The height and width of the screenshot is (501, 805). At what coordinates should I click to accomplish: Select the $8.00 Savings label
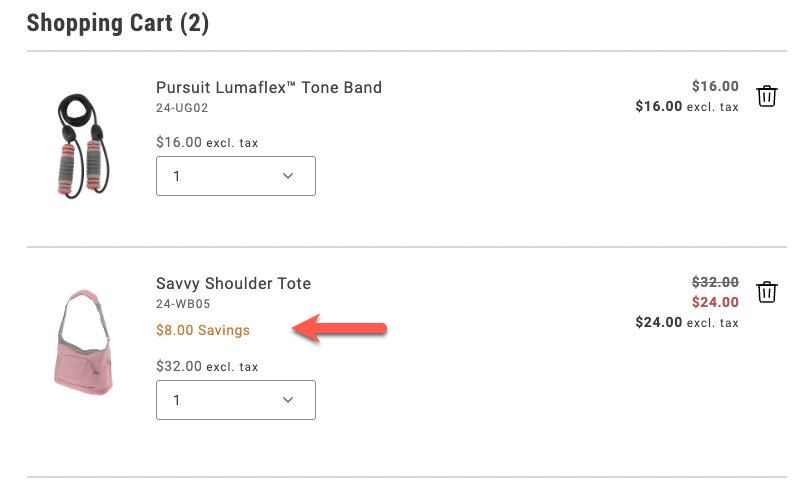[x=203, y=330]
